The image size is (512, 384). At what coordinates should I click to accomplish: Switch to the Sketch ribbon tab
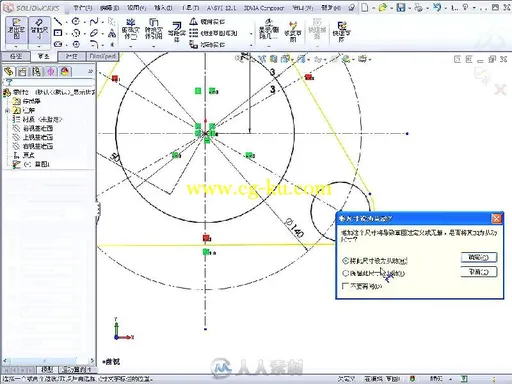43,57
